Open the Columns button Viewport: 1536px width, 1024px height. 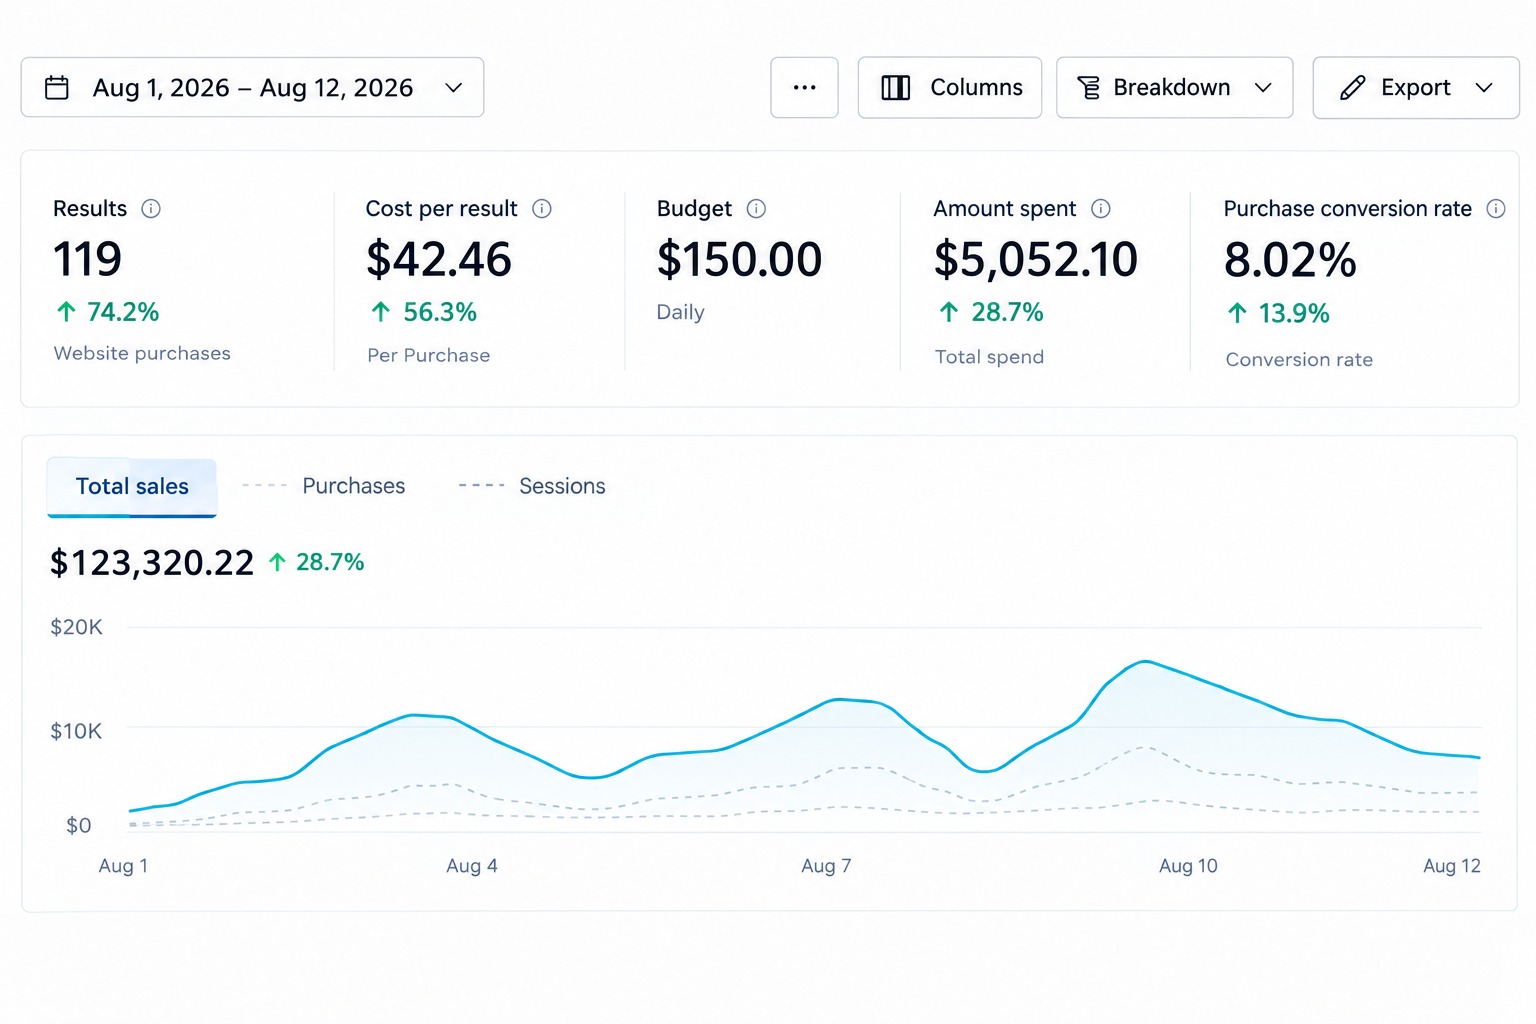(949, 88)
